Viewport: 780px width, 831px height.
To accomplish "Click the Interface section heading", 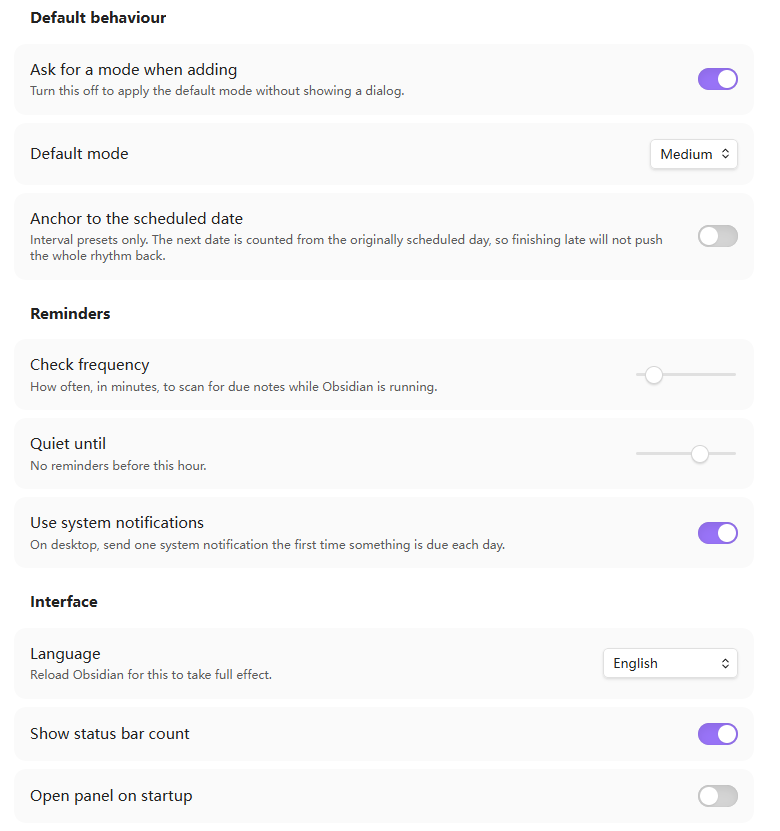I will [64, 602].
